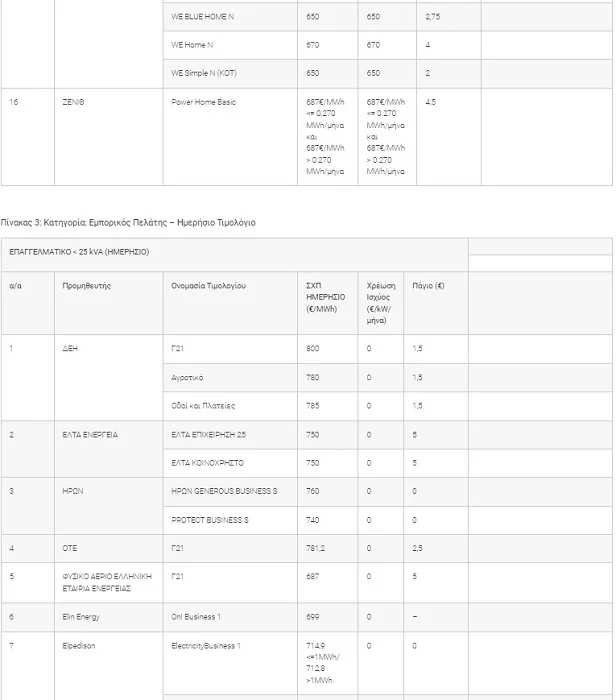Select the Ονομασία Τιμολογίου column header

(208, 286)
